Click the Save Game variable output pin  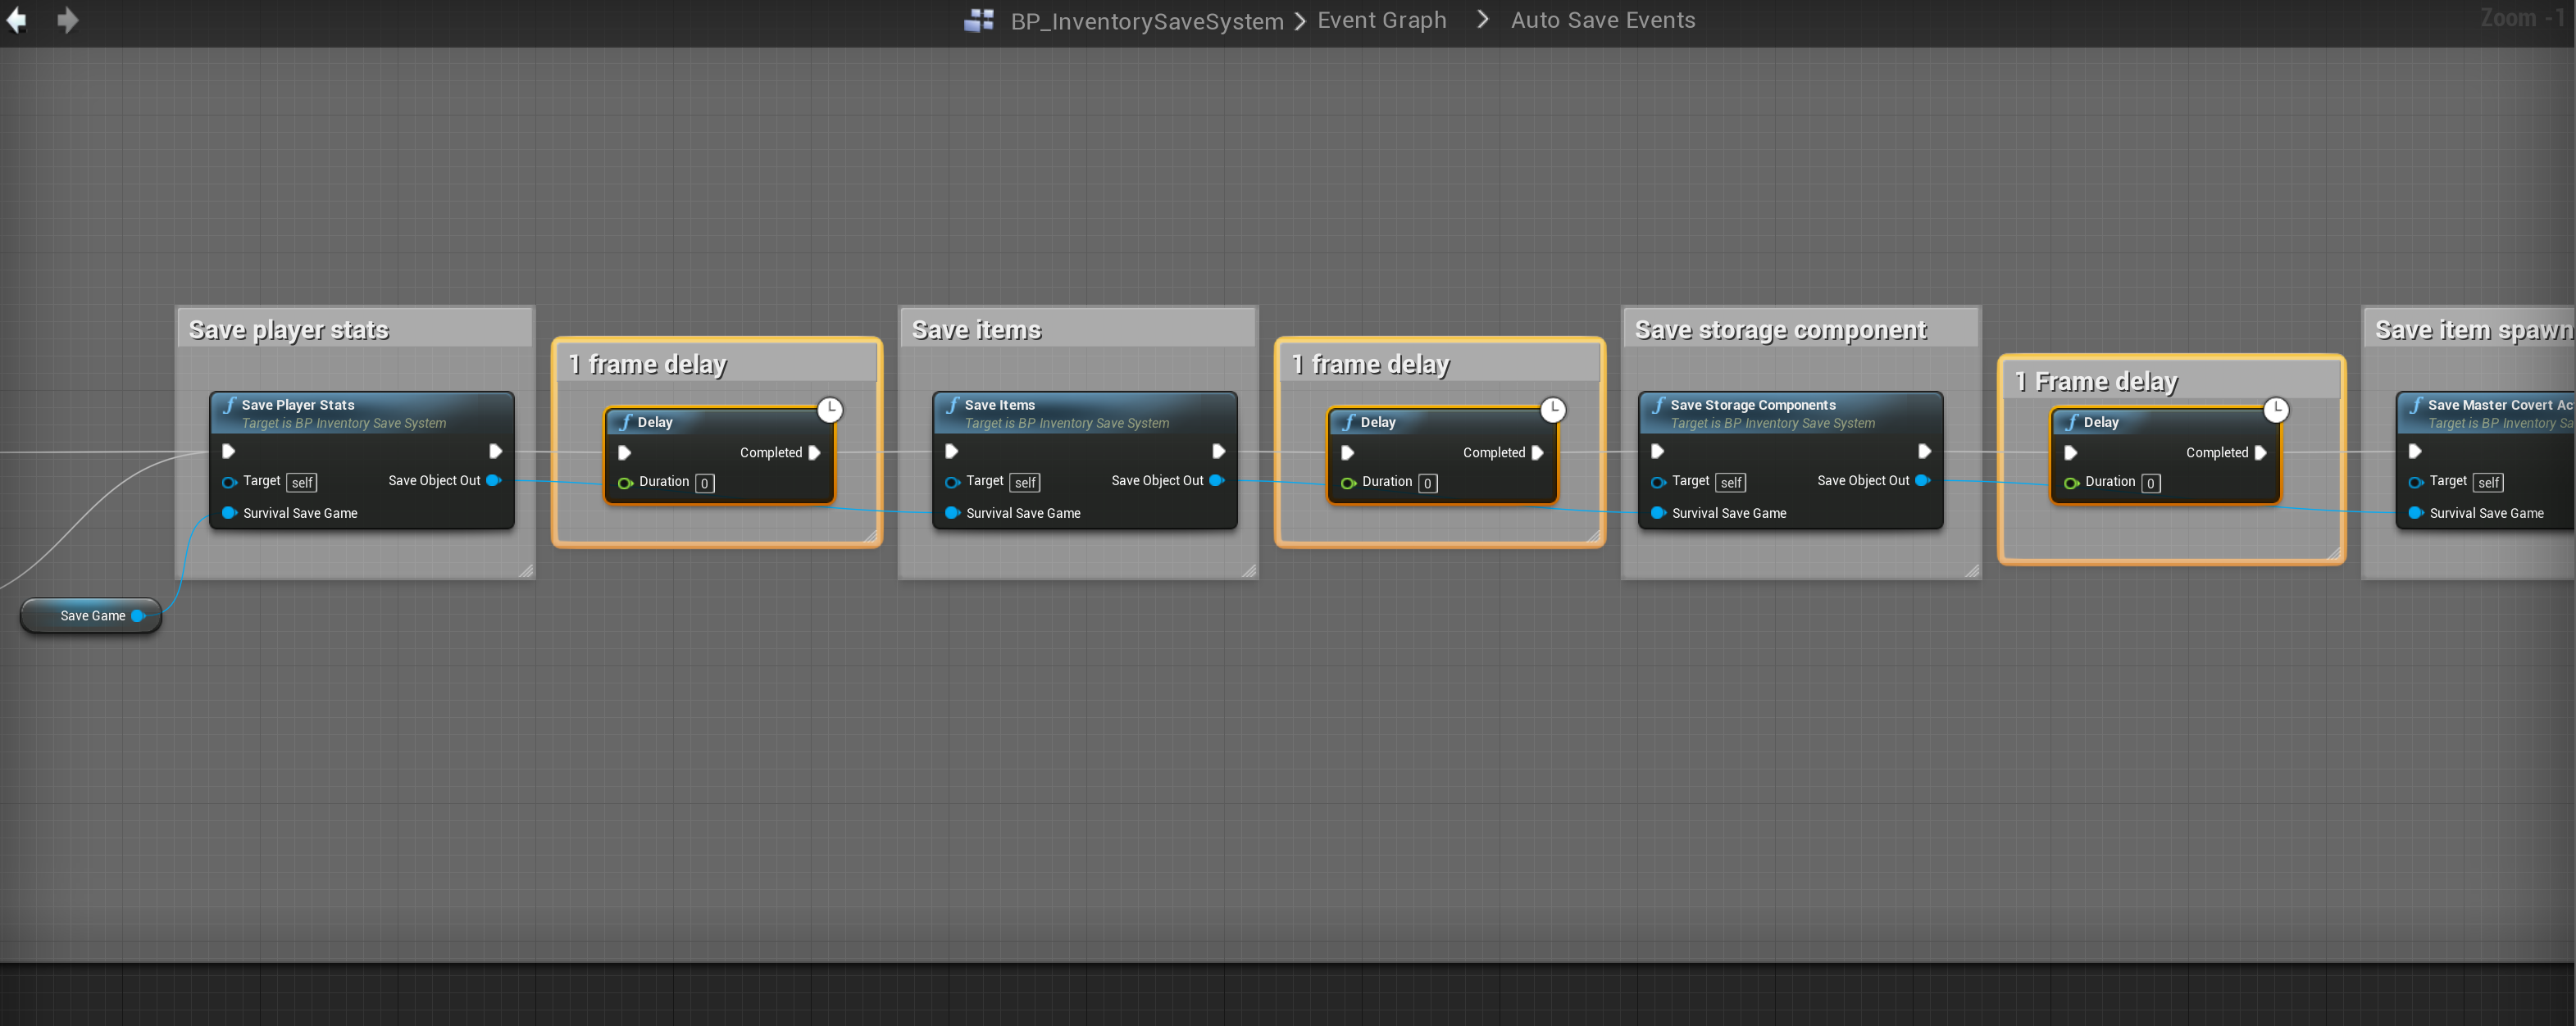138,615
